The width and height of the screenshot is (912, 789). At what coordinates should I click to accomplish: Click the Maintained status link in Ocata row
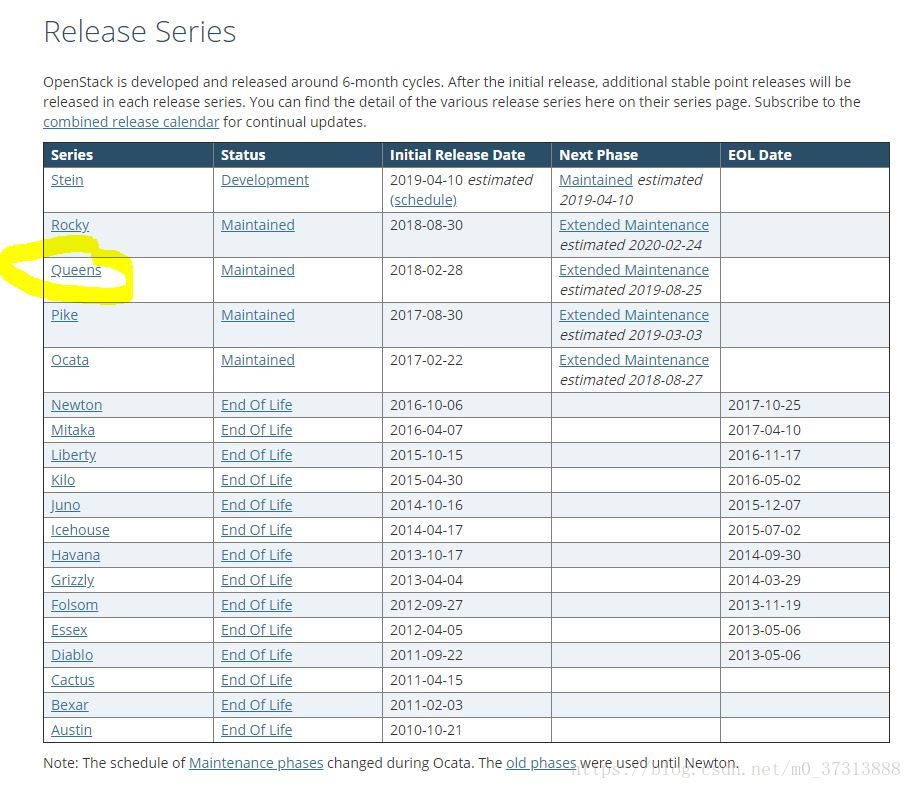[x=258, y=360]
